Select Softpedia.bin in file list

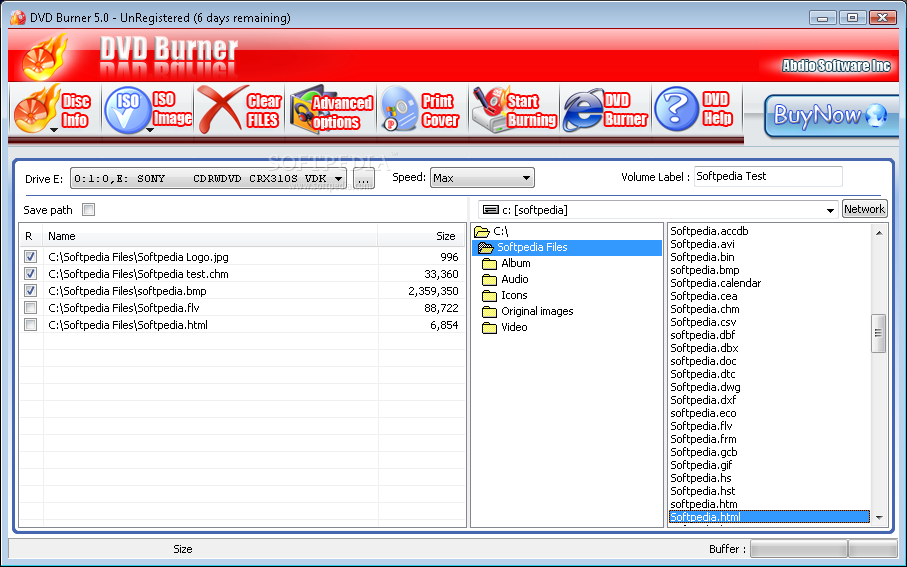click(702, 257)
